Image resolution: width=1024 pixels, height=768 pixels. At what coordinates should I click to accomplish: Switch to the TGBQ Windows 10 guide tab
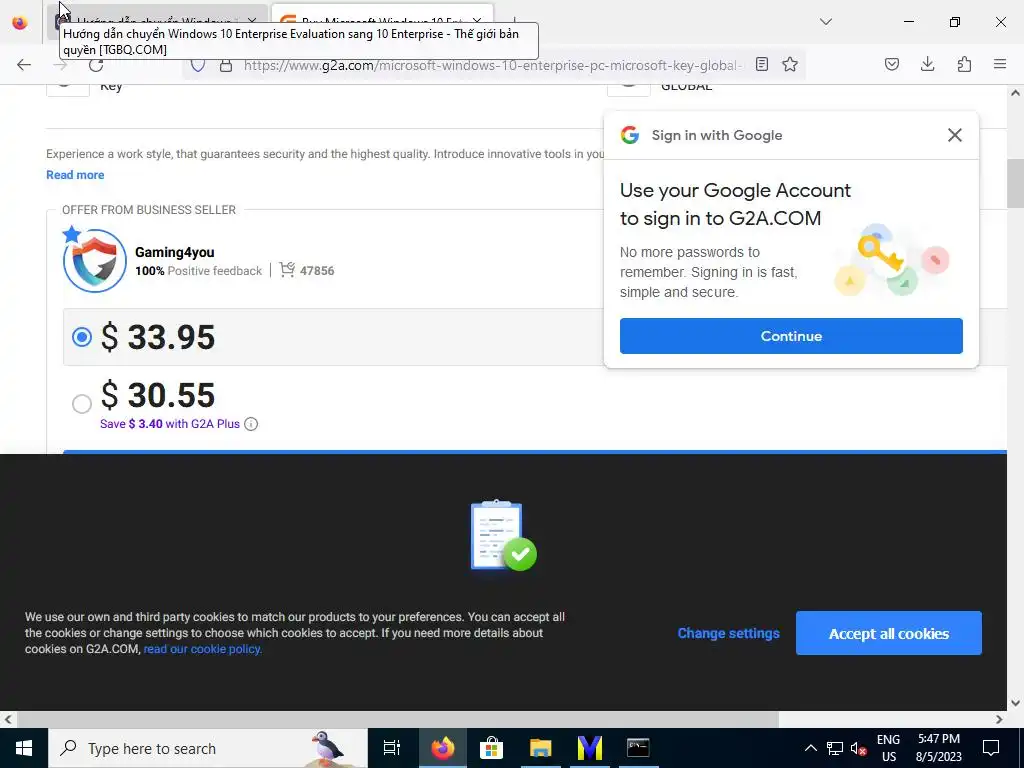tap(157, 14)
